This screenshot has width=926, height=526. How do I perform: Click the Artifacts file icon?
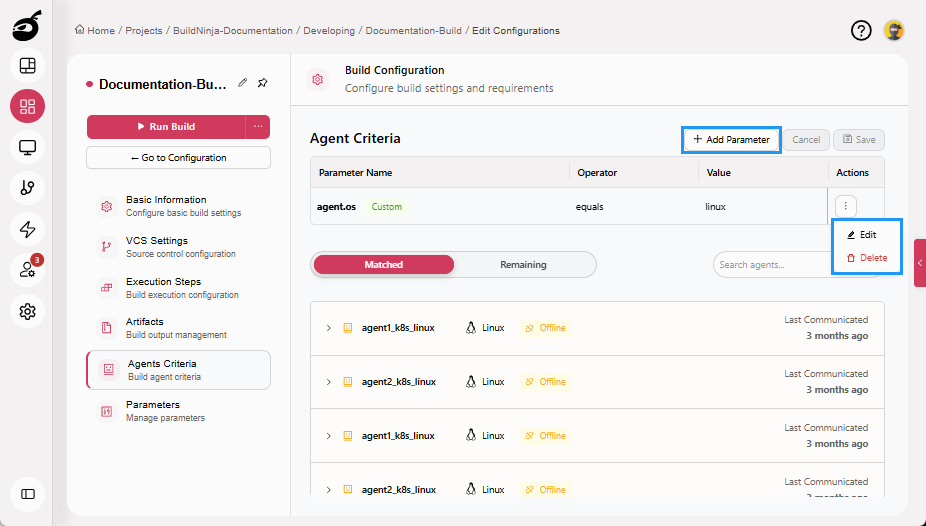click(x=106, y=328)
